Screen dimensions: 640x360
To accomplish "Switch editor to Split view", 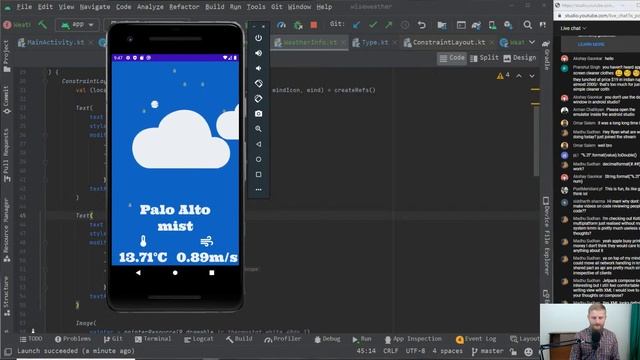I will coord(484,58).
